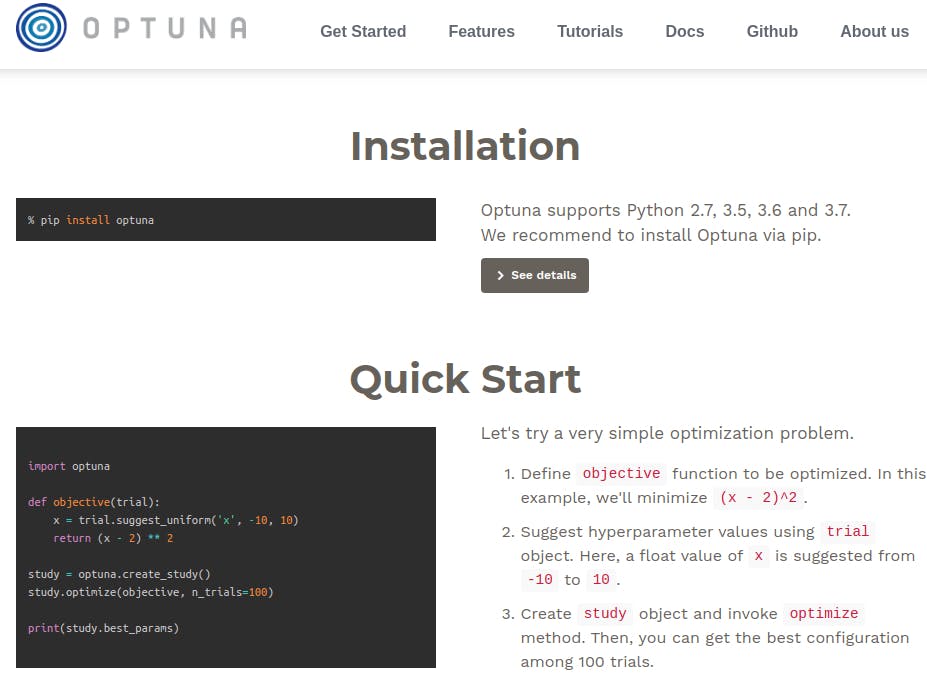Click the 'import optuna' line in code
The width and height of the screenshot is (927, 682).
69,466
